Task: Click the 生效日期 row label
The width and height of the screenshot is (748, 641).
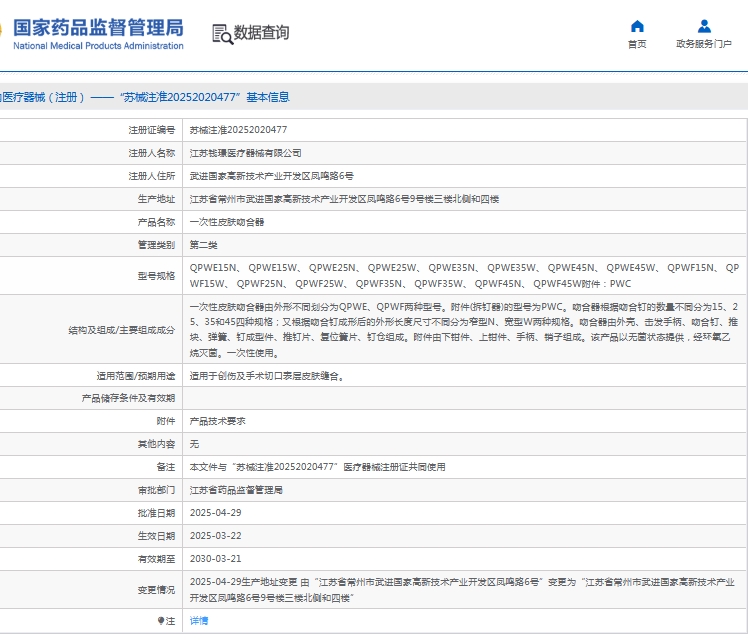Action: (x=156, y=536)
